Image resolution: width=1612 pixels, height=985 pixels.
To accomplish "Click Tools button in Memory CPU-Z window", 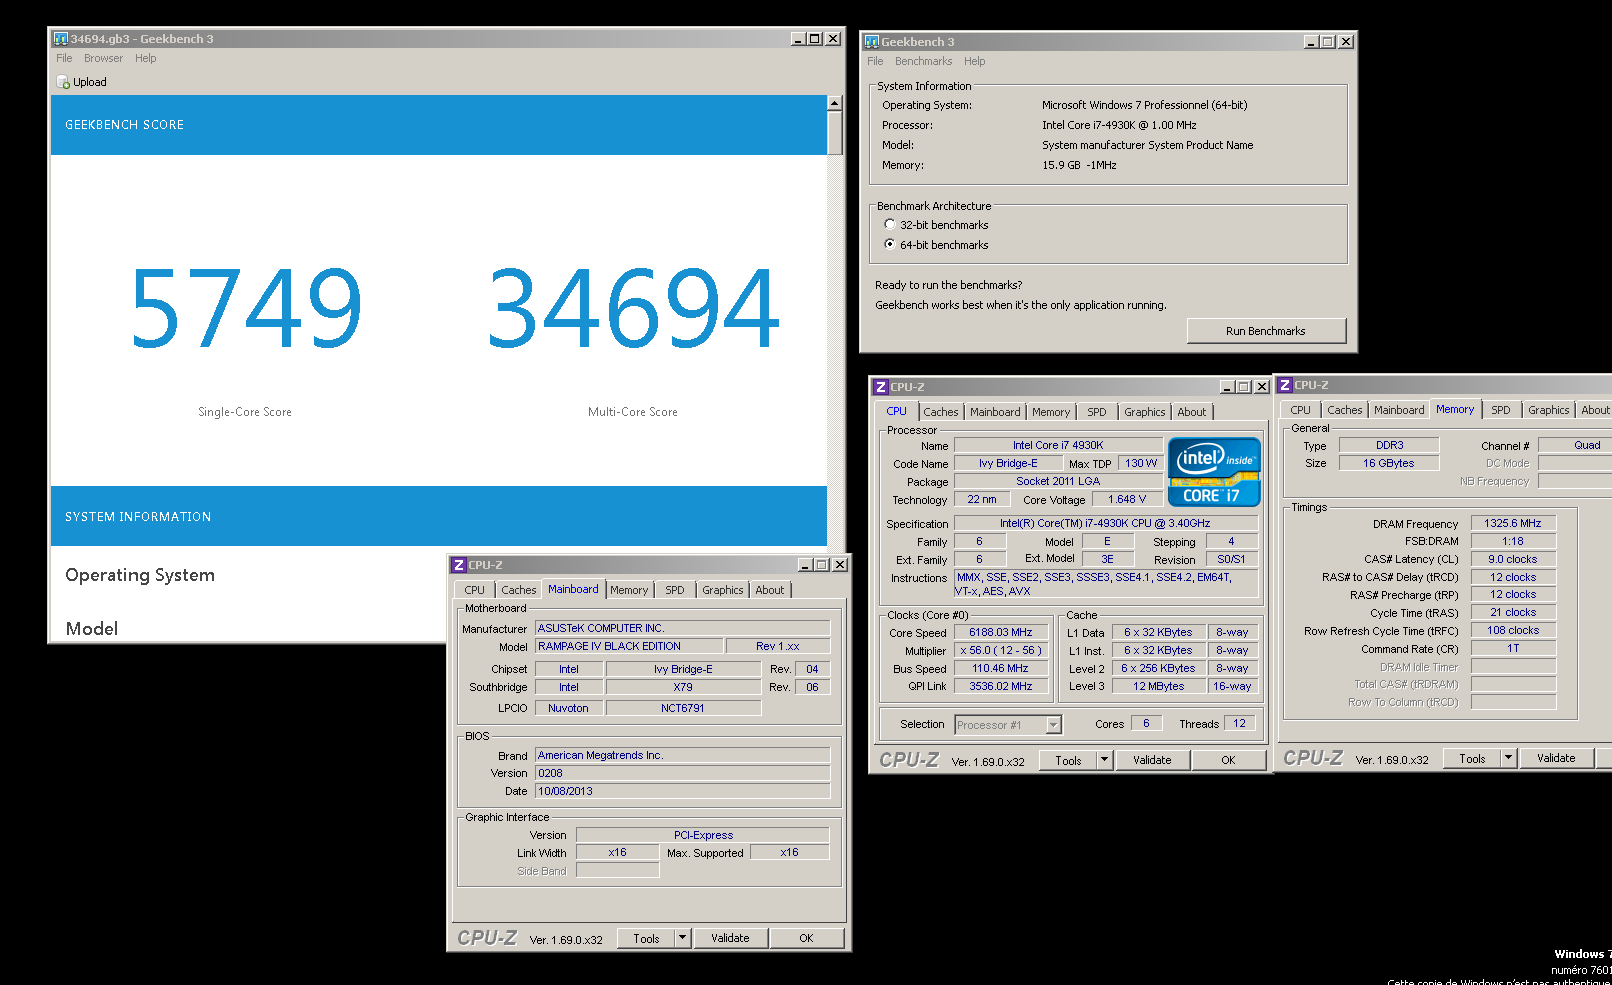I will point(1472,758).
